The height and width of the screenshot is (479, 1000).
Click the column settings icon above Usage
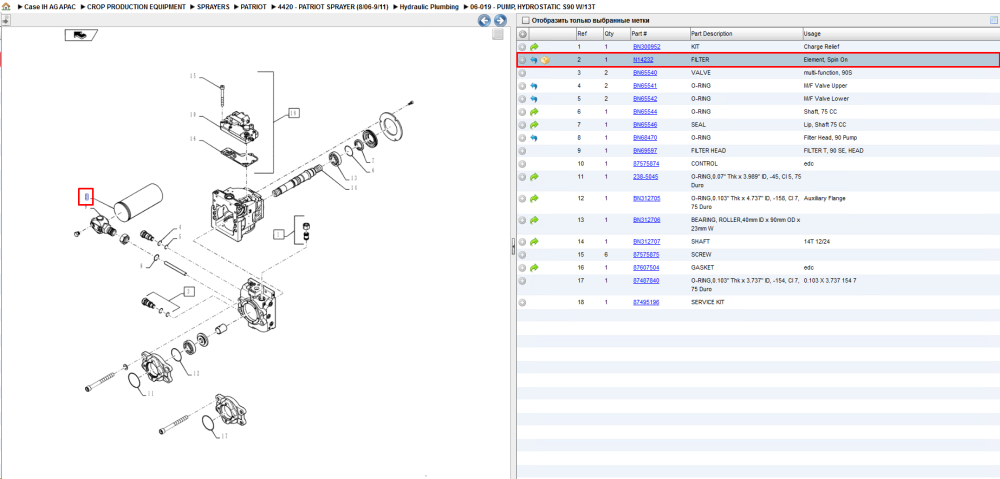pyautogui.click(x=993, y=20)
